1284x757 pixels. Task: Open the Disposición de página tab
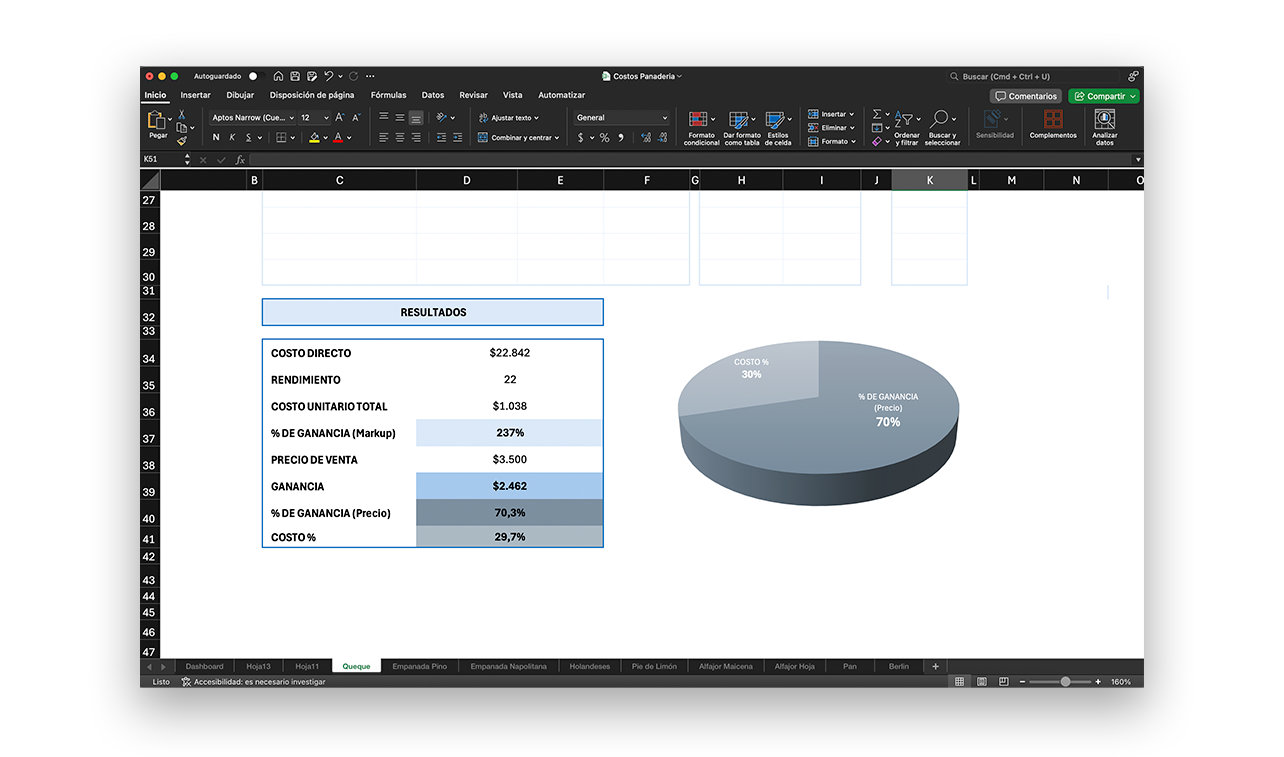coord(312,95)
